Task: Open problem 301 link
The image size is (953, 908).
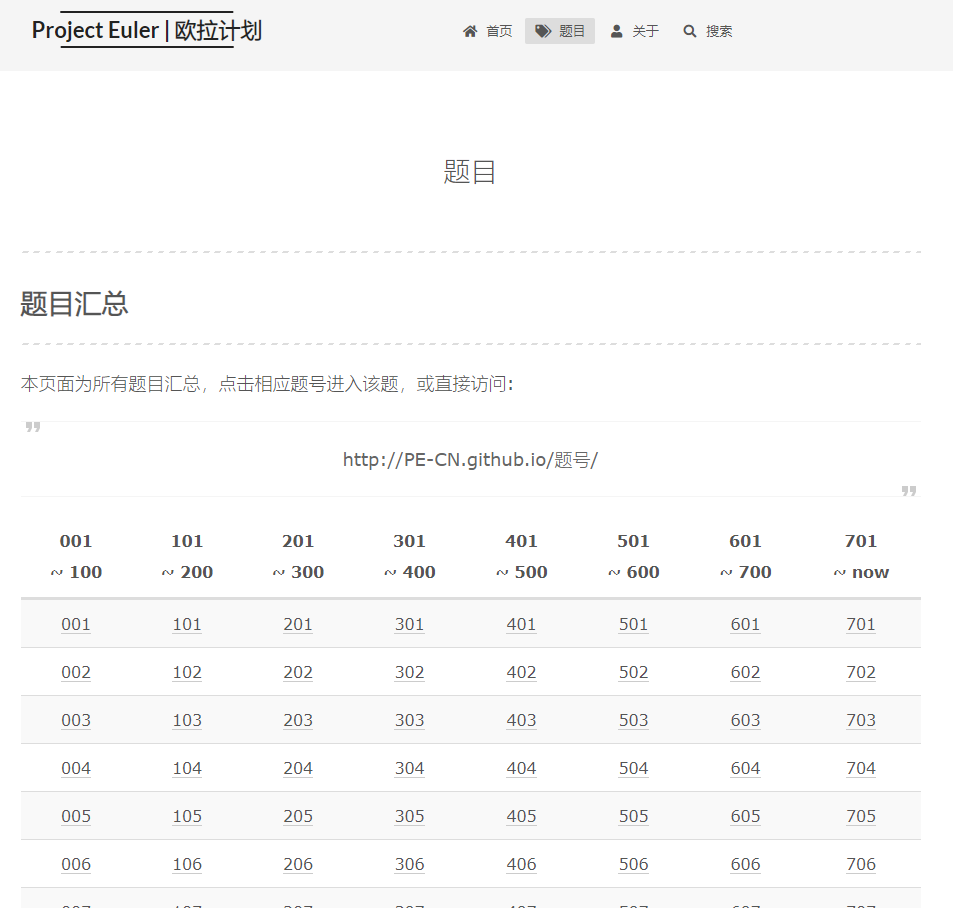Action: point(410,624)
